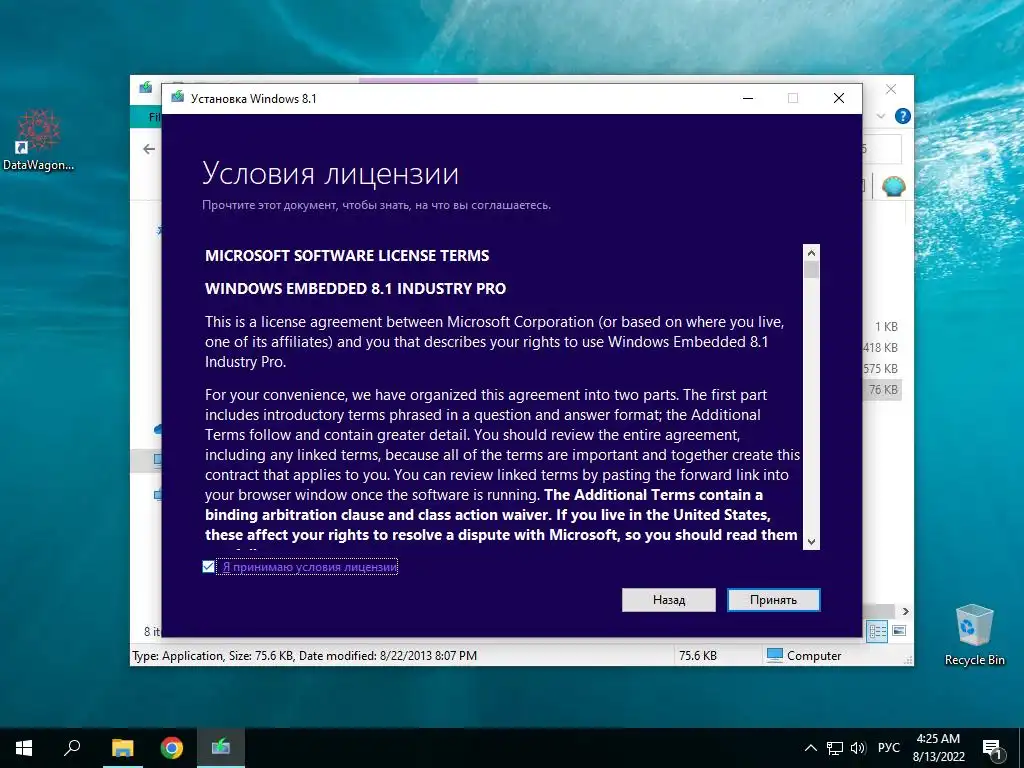Image resolution: width=1024 pixels, height=768 pixels.
Task: Uncheck Я принимаю условия лицензии checkbox
Action: (x=208, y=567)
